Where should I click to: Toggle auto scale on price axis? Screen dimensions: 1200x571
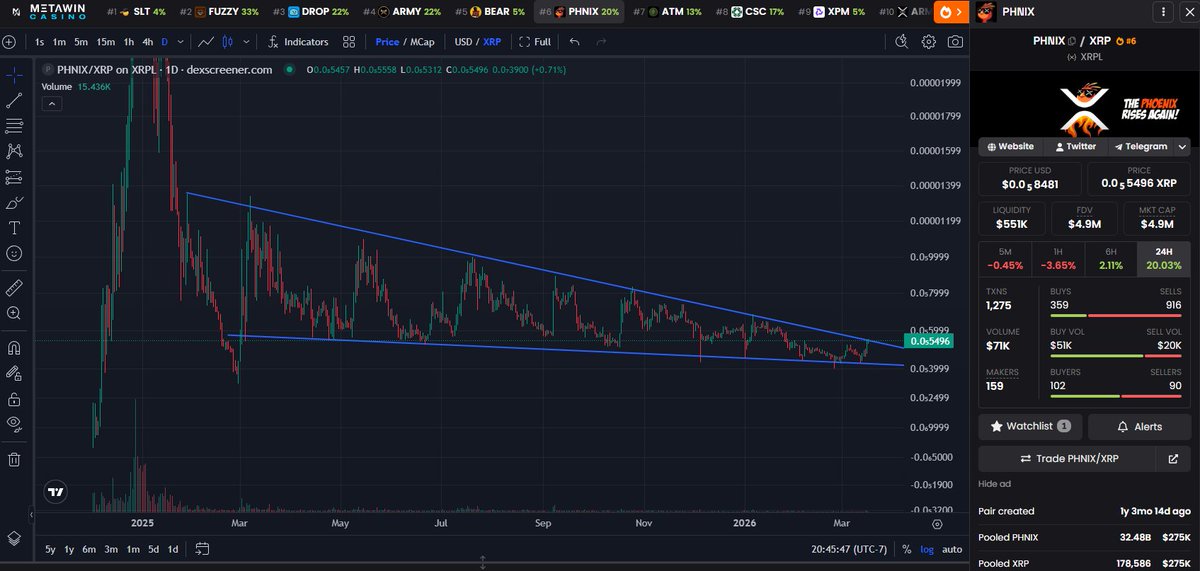pos(953,549)
